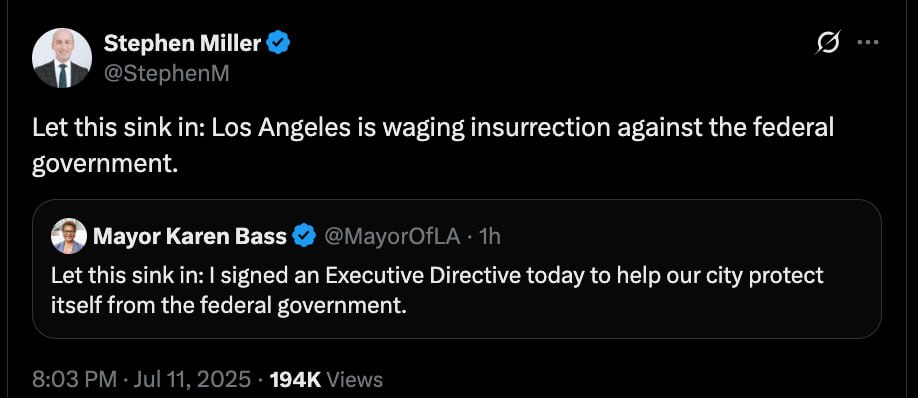Image resolution: width=918 pixels, height=398 pixels.
Task: Open the three-dot more options menu
Action: (x=868, y=43)
